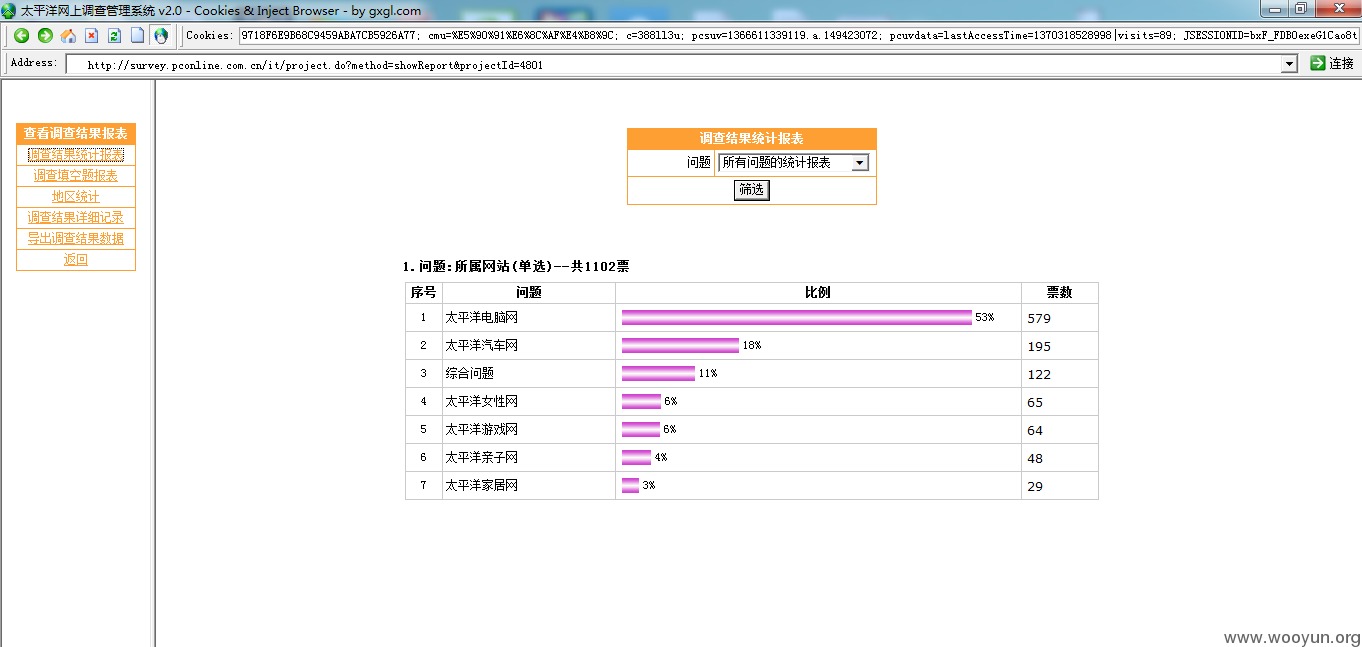
Task: Click the vote count 48
Action: [x=1035, y=459]
